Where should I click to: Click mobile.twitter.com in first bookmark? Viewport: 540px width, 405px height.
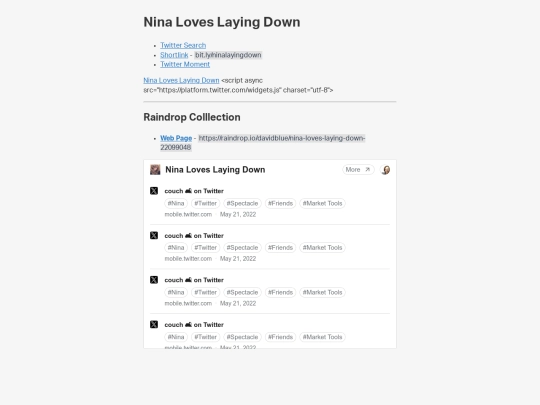tap(188, 214)
